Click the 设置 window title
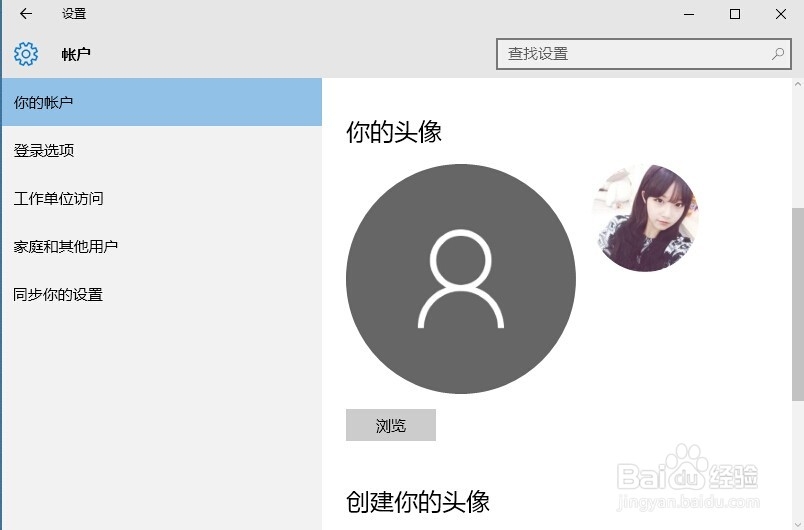804x530 pixels. (74, 14)
